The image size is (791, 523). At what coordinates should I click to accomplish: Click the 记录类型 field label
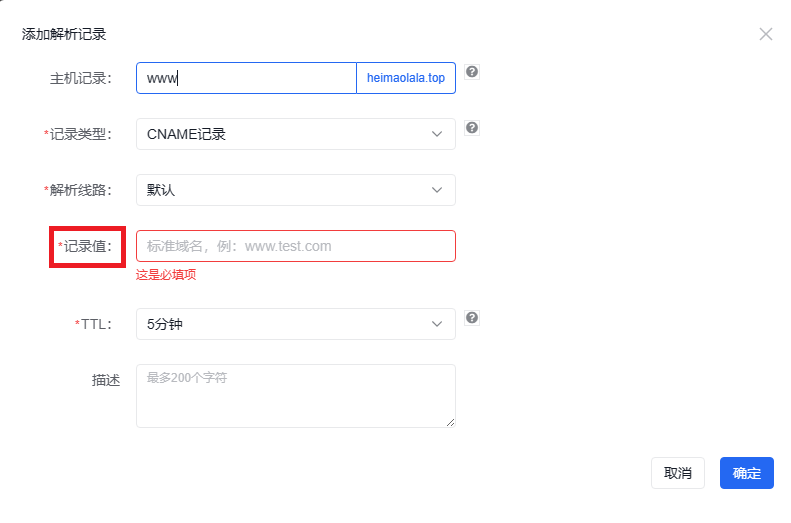pos(81,134)
